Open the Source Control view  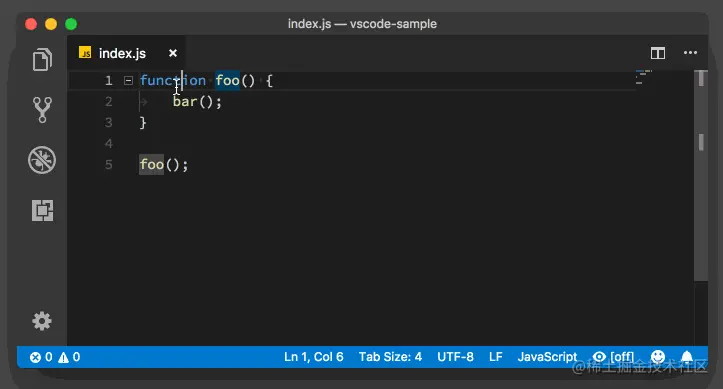pos(42,110)
